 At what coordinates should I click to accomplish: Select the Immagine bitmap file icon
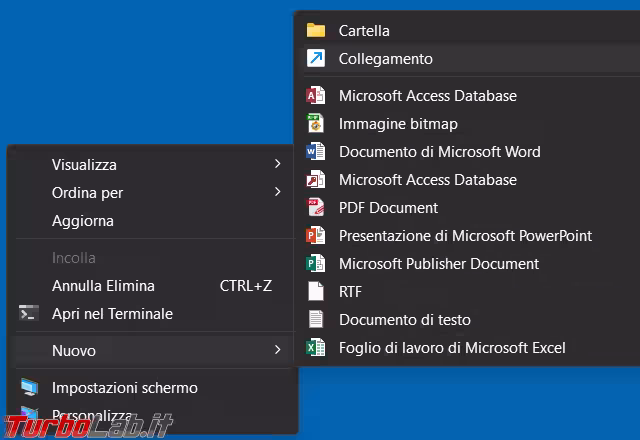[x=316, y=124]
